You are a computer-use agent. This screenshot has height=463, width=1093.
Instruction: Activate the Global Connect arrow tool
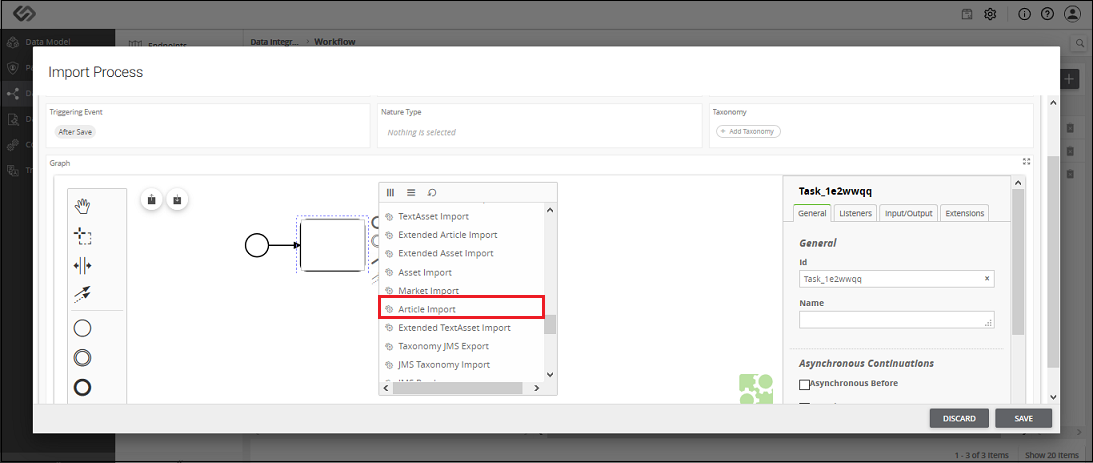[x=83, y=294]
